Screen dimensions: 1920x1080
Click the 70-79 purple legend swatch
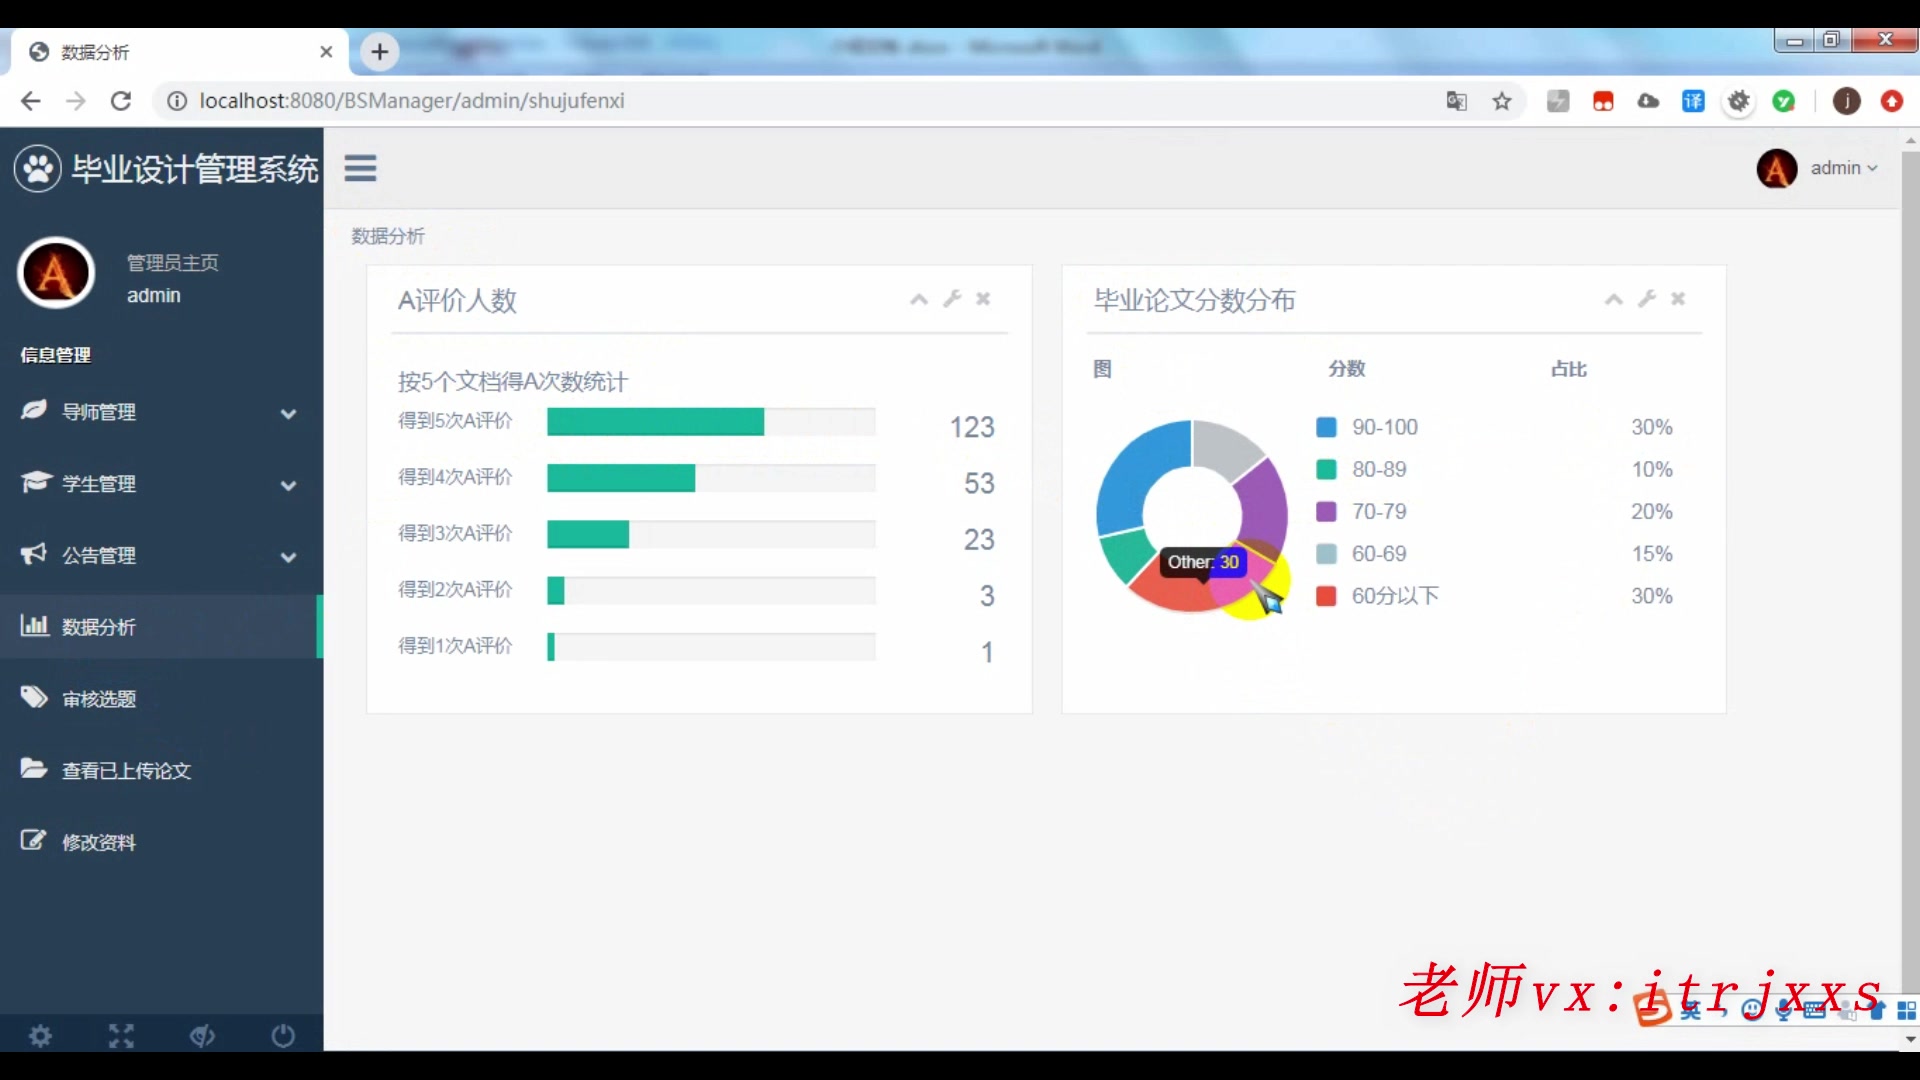(1326, 511)
